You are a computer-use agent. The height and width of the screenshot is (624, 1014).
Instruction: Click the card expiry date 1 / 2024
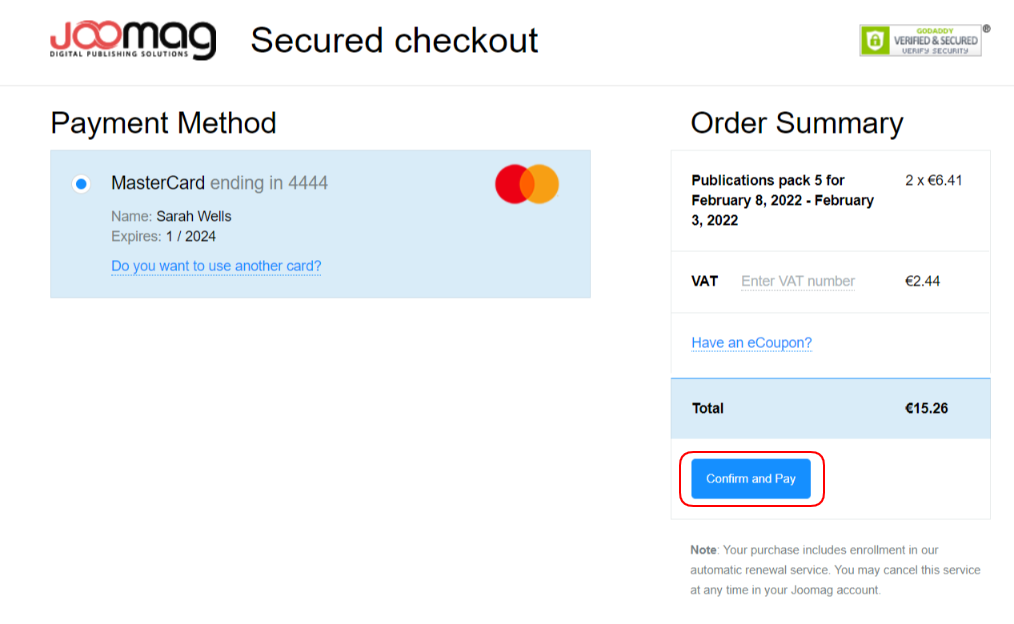click(190, 237)
